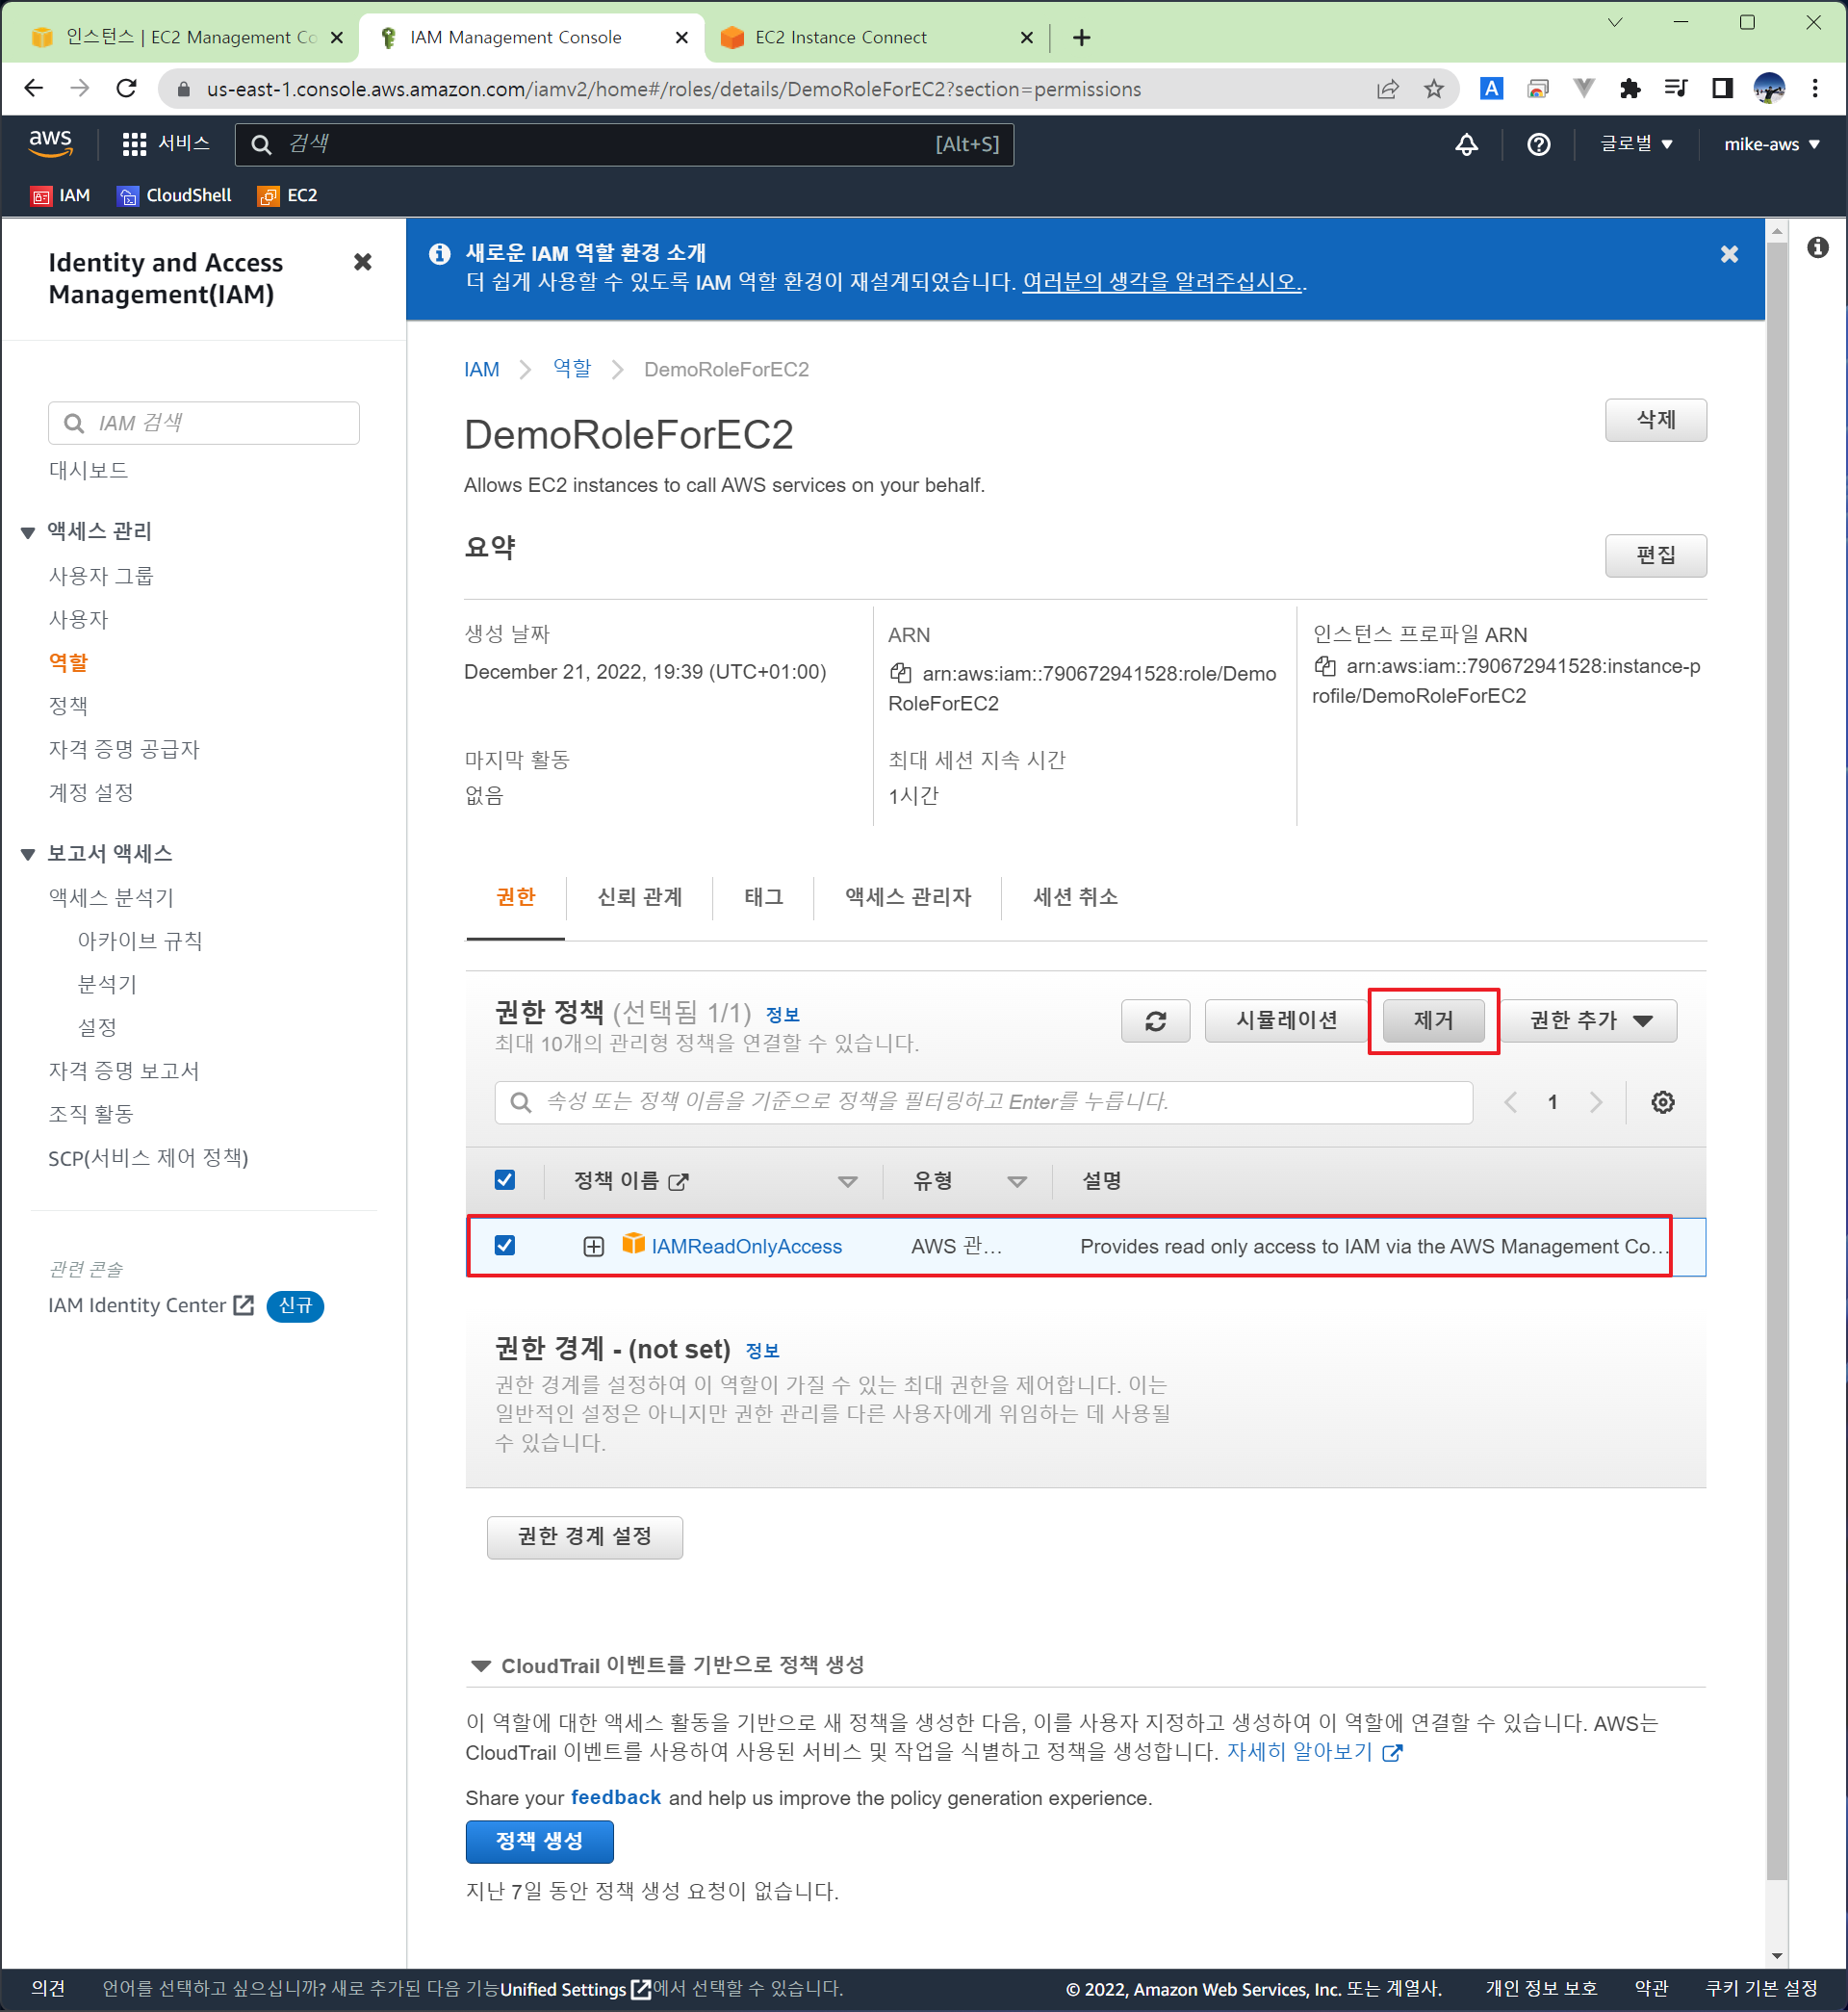Screen dimensions: 1848x2012
Task: Click the Delete role button
Action: 1655,420
